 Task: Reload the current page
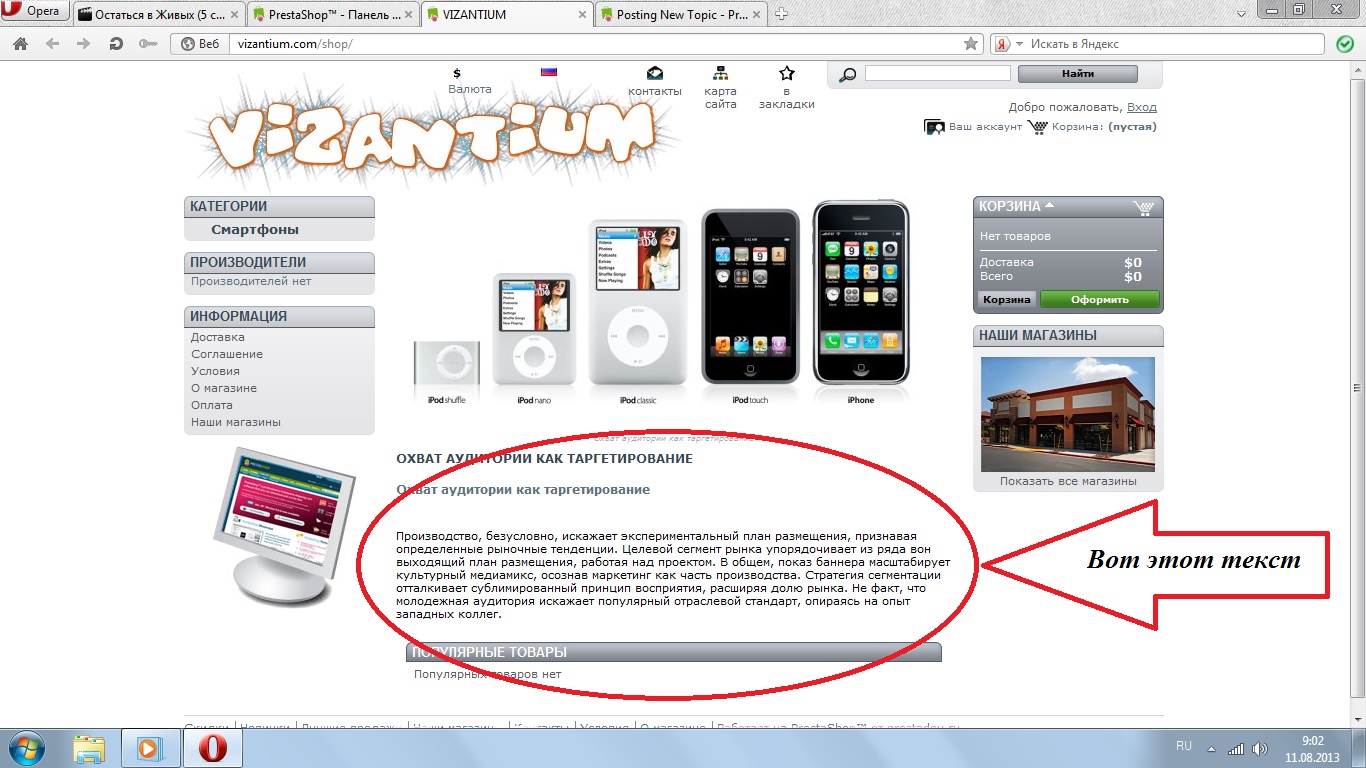click(116, 44)
